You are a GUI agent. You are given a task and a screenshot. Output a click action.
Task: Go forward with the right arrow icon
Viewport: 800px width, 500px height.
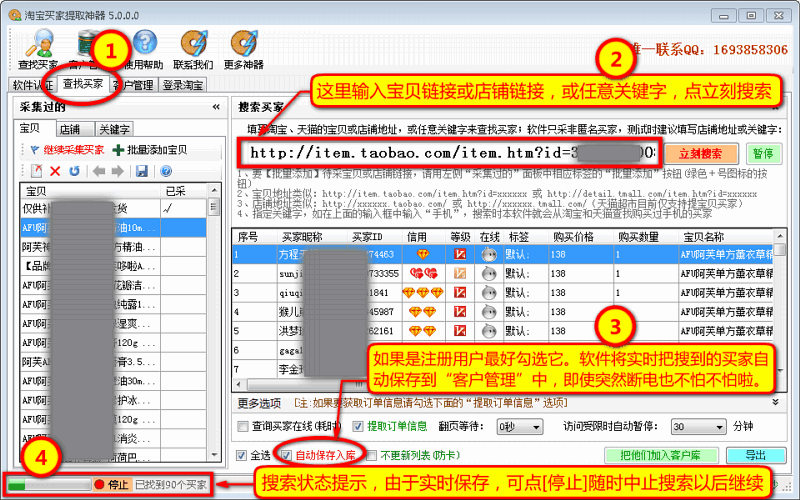[x=118, y=171]
